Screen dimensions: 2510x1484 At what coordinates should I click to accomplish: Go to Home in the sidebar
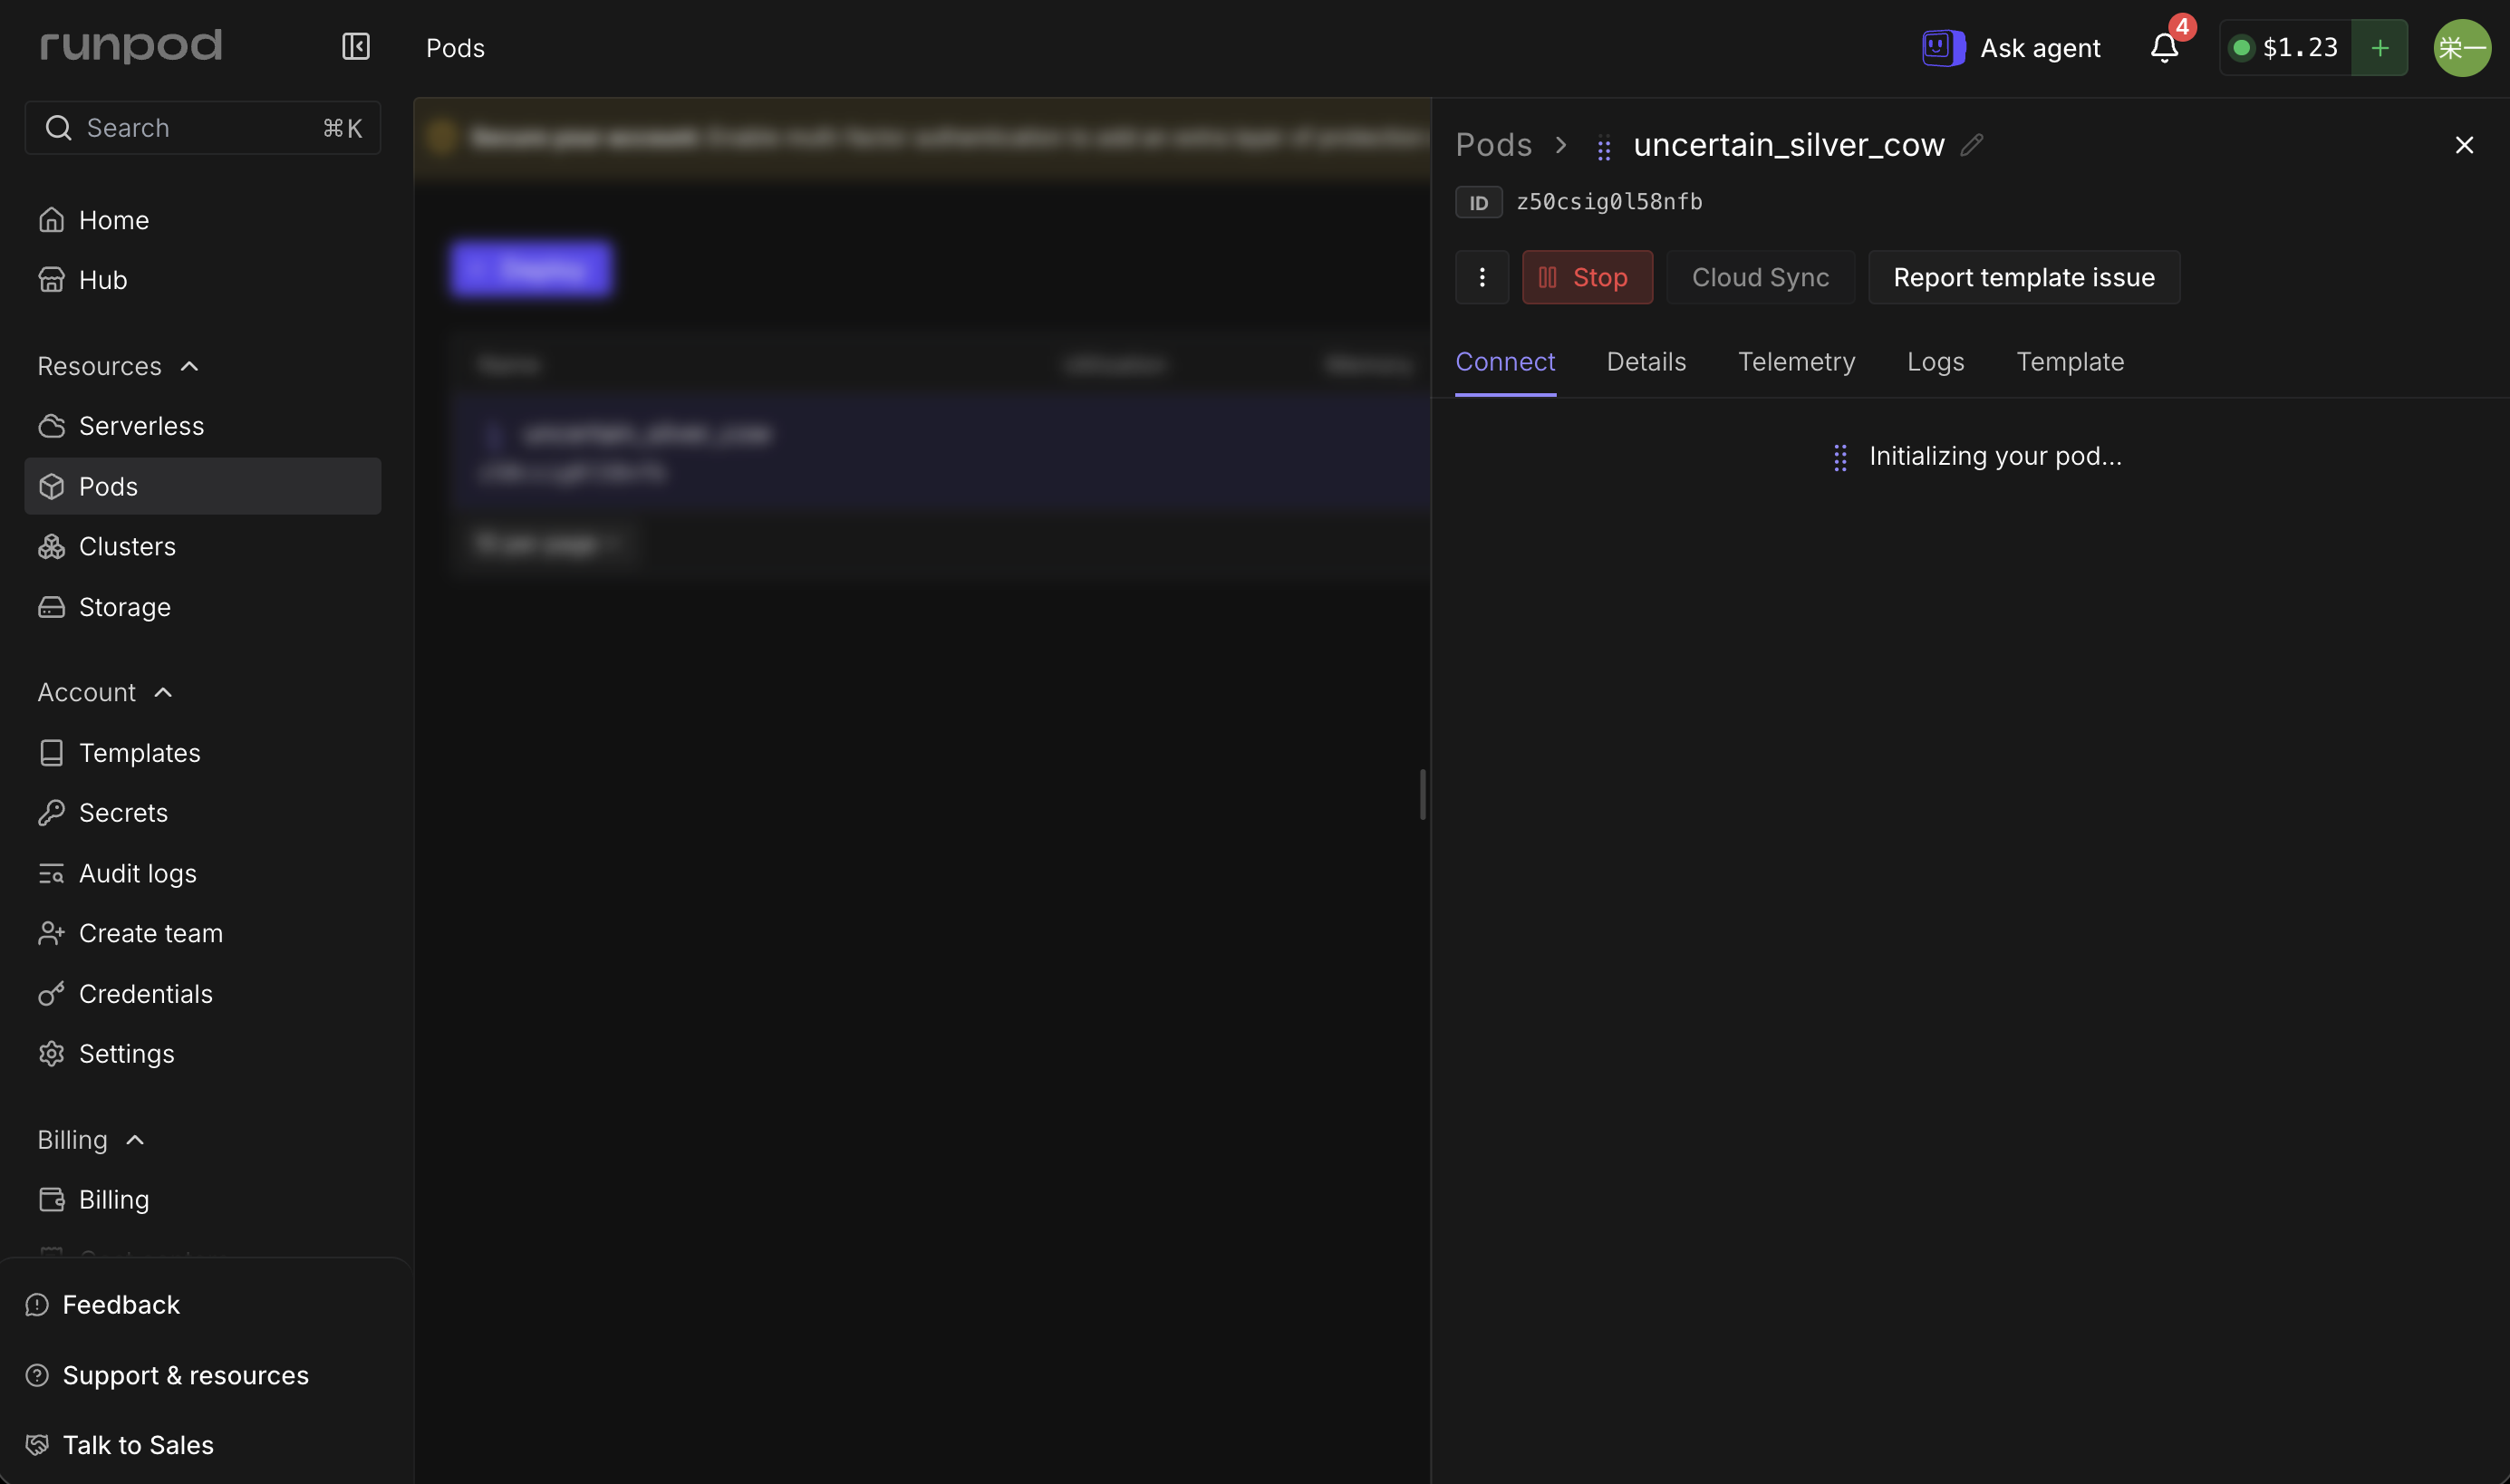203,220
